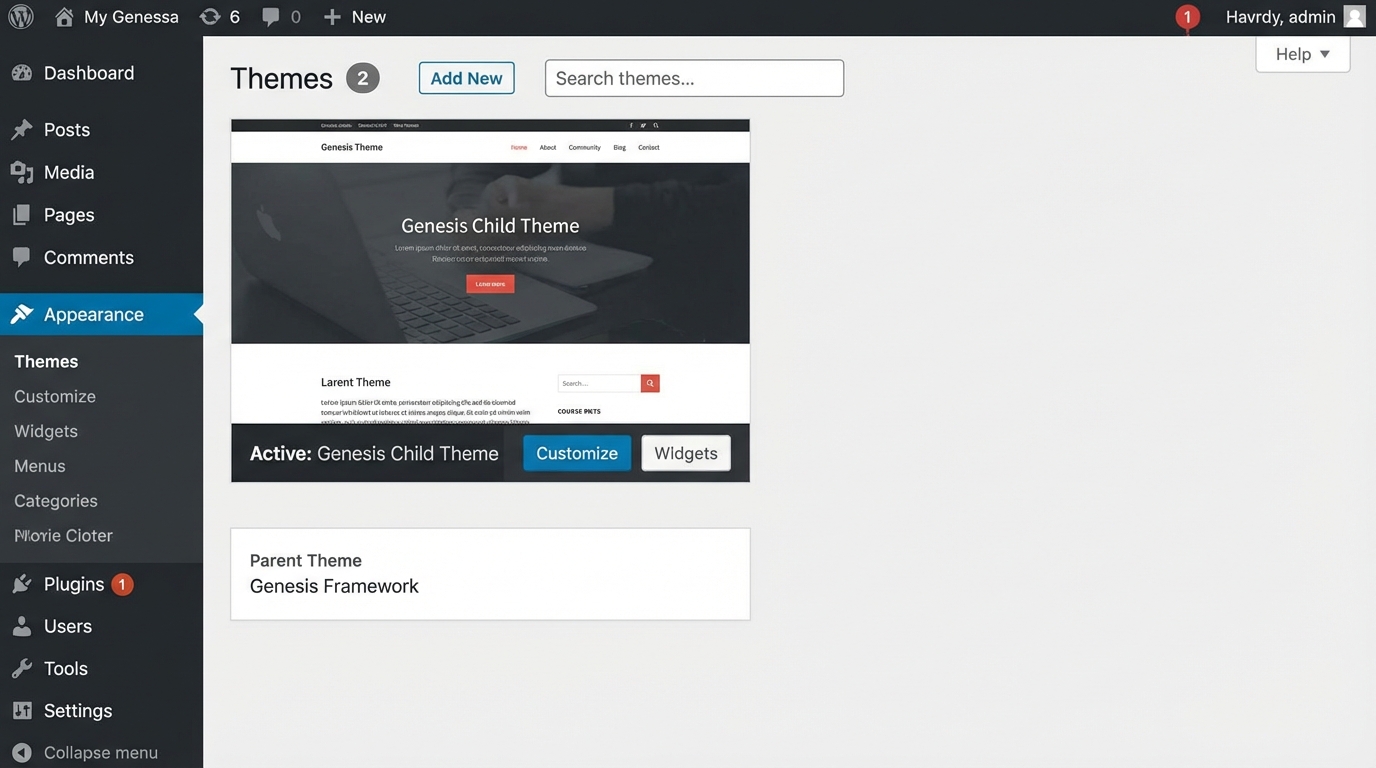Click the updates refresh icon showing 6
Screen dimensions: 1376x768
[x=210, y=16]
